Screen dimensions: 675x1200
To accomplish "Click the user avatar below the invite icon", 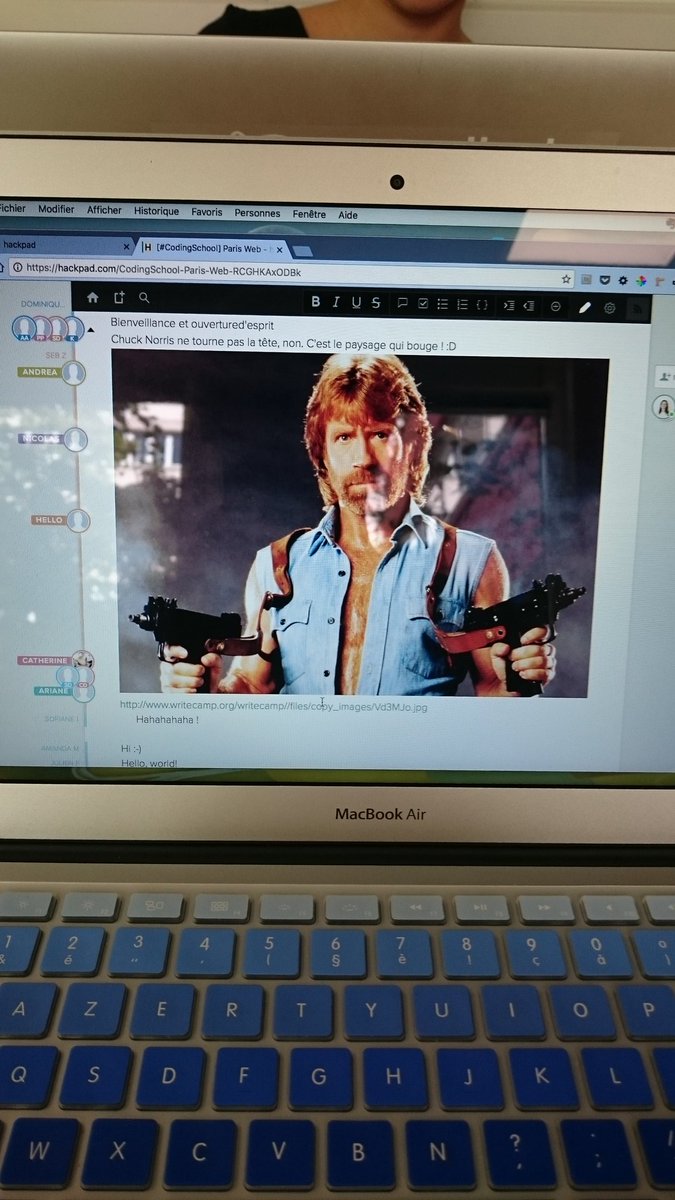I will tap(662, 407).
